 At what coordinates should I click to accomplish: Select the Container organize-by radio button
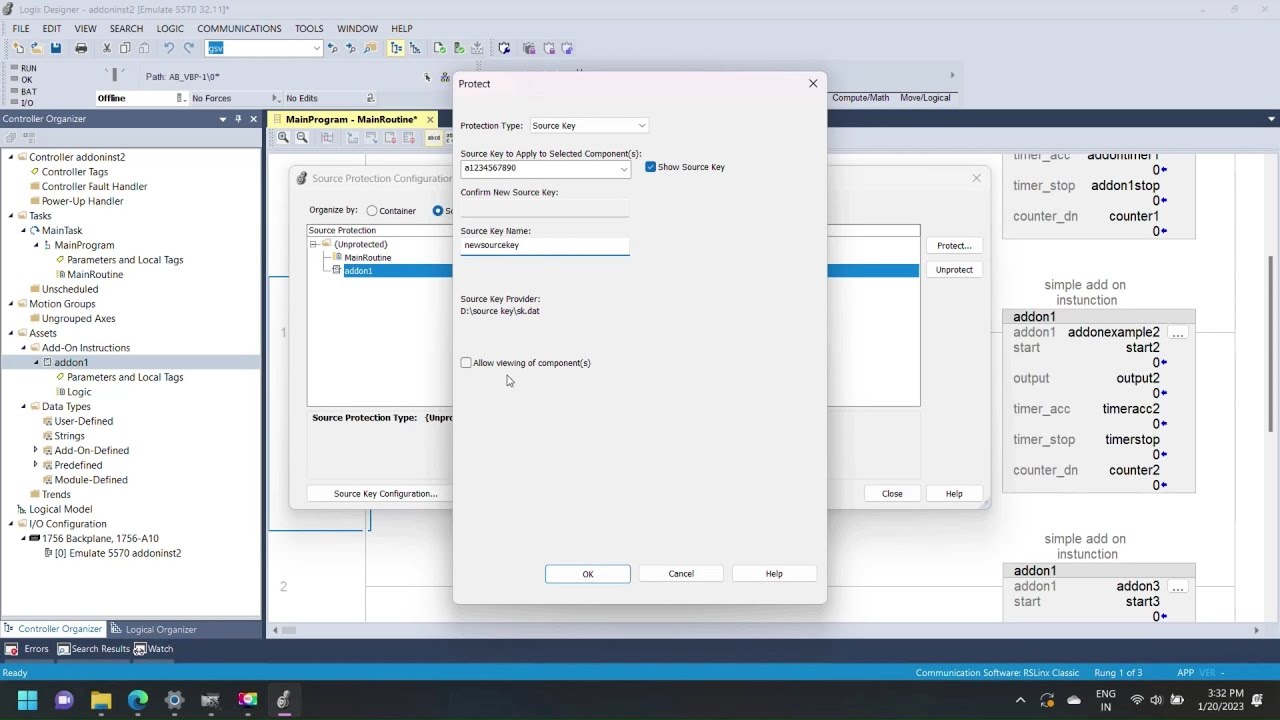(372, 211)
